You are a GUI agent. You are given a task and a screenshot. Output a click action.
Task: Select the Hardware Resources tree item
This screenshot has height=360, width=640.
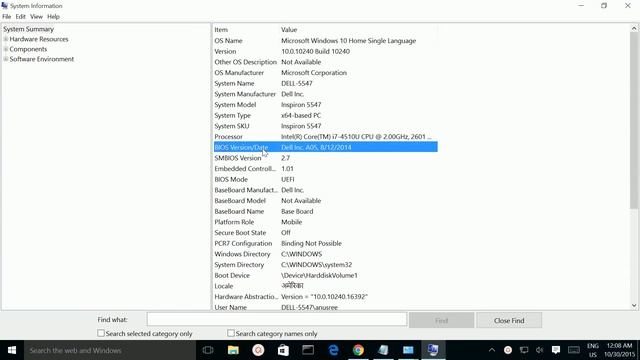[39, 39]
